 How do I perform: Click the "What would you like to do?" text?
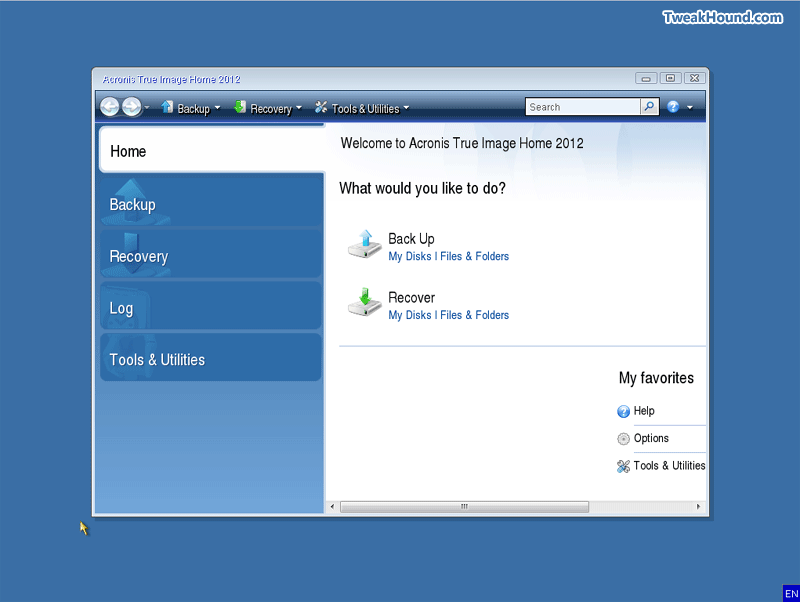422,188
